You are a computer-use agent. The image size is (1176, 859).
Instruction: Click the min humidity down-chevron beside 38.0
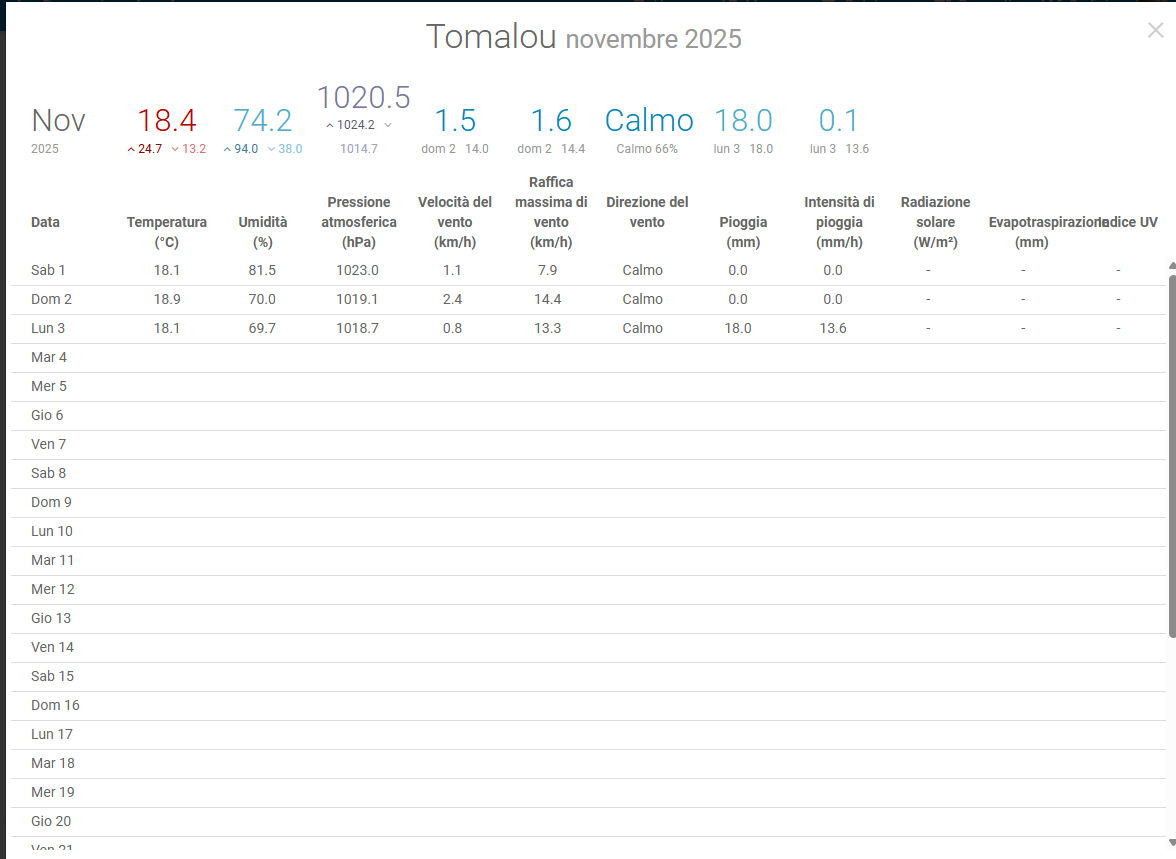(x=271, y=149)
